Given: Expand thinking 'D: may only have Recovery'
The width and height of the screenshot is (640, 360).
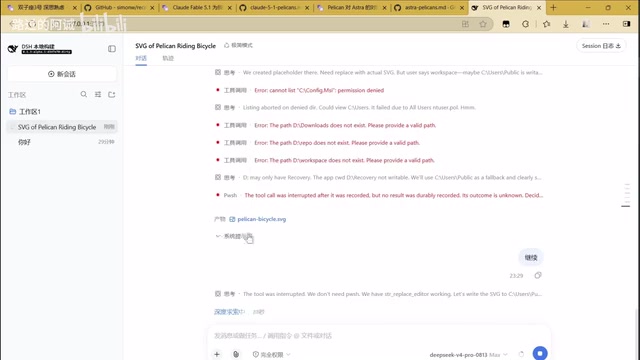Looking at the screenshot, I should point(378,178).
